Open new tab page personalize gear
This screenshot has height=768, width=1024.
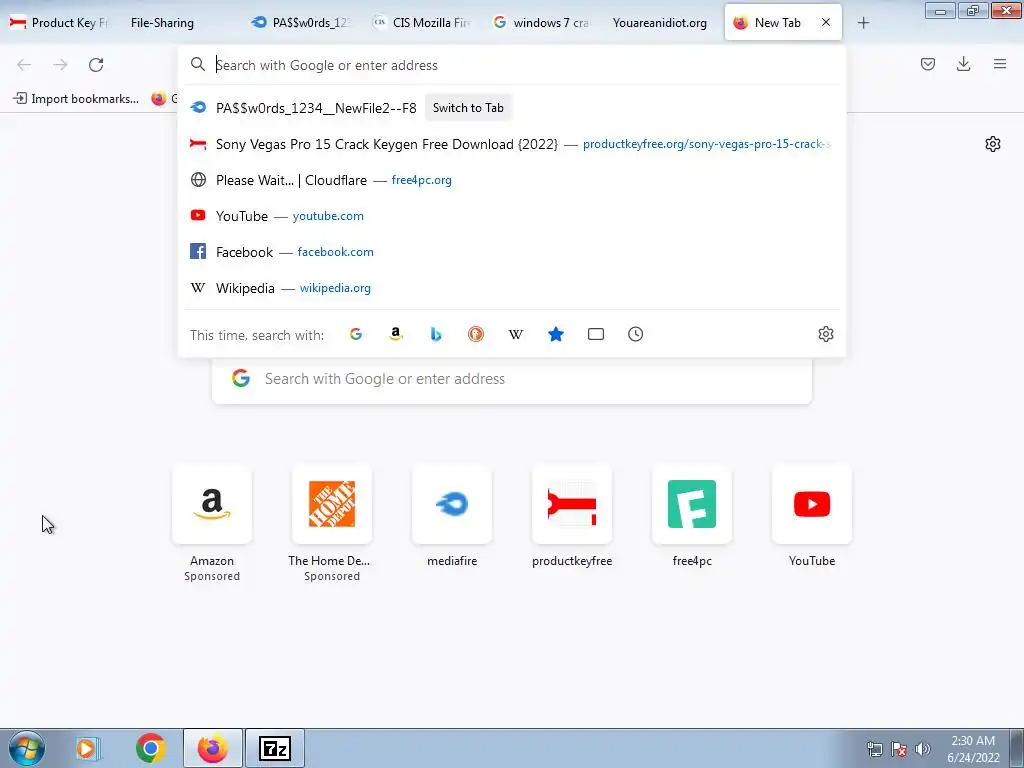pyautogui.click(x=993, y=144)
